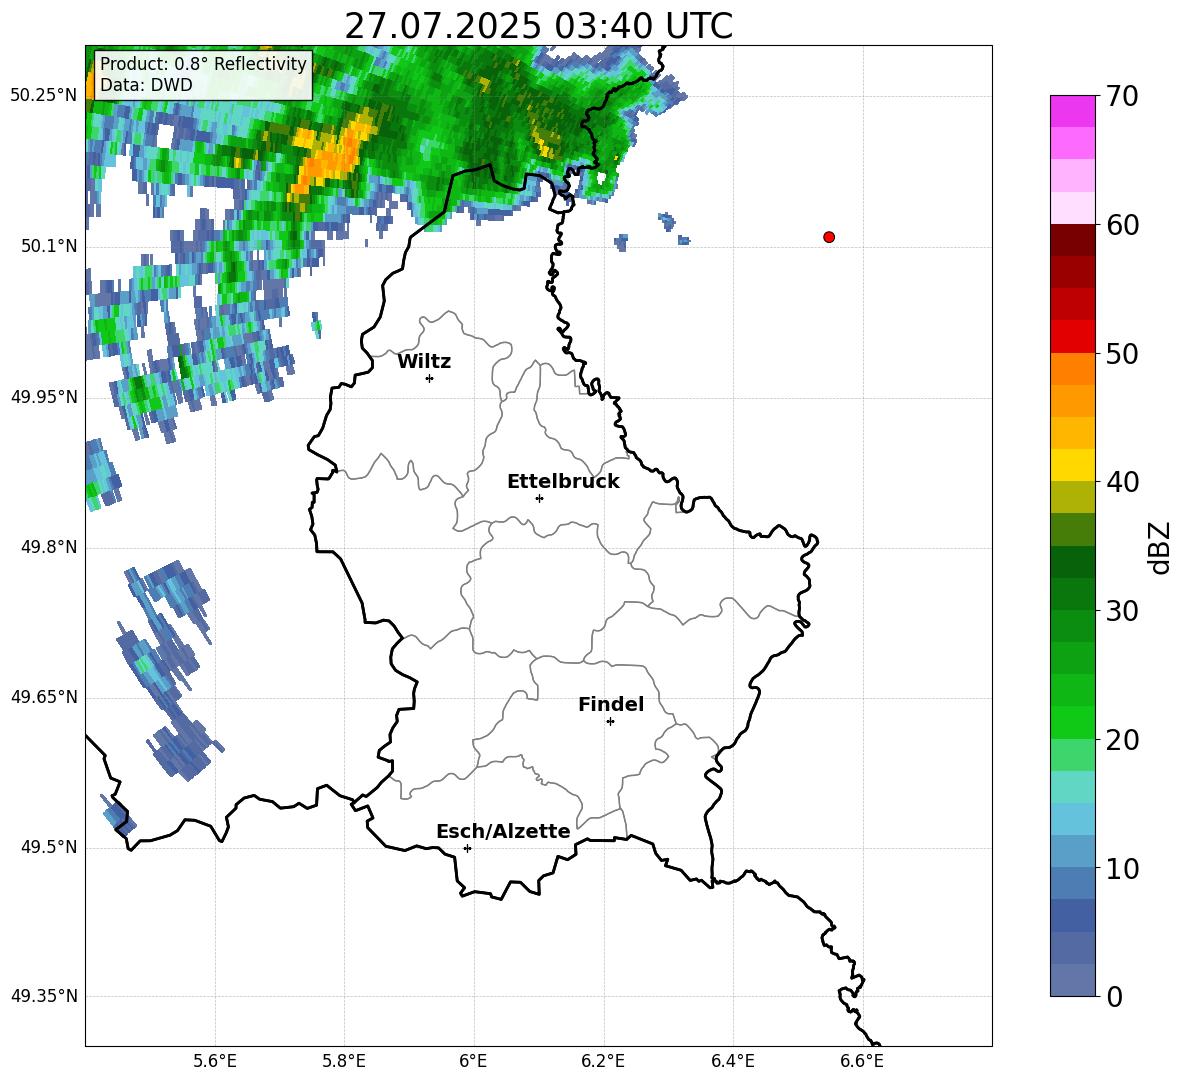Click the 49.65°N latitude label
Image resolution: width=1184 pixels, height=1081 pixels.
[x=44, y=697]
